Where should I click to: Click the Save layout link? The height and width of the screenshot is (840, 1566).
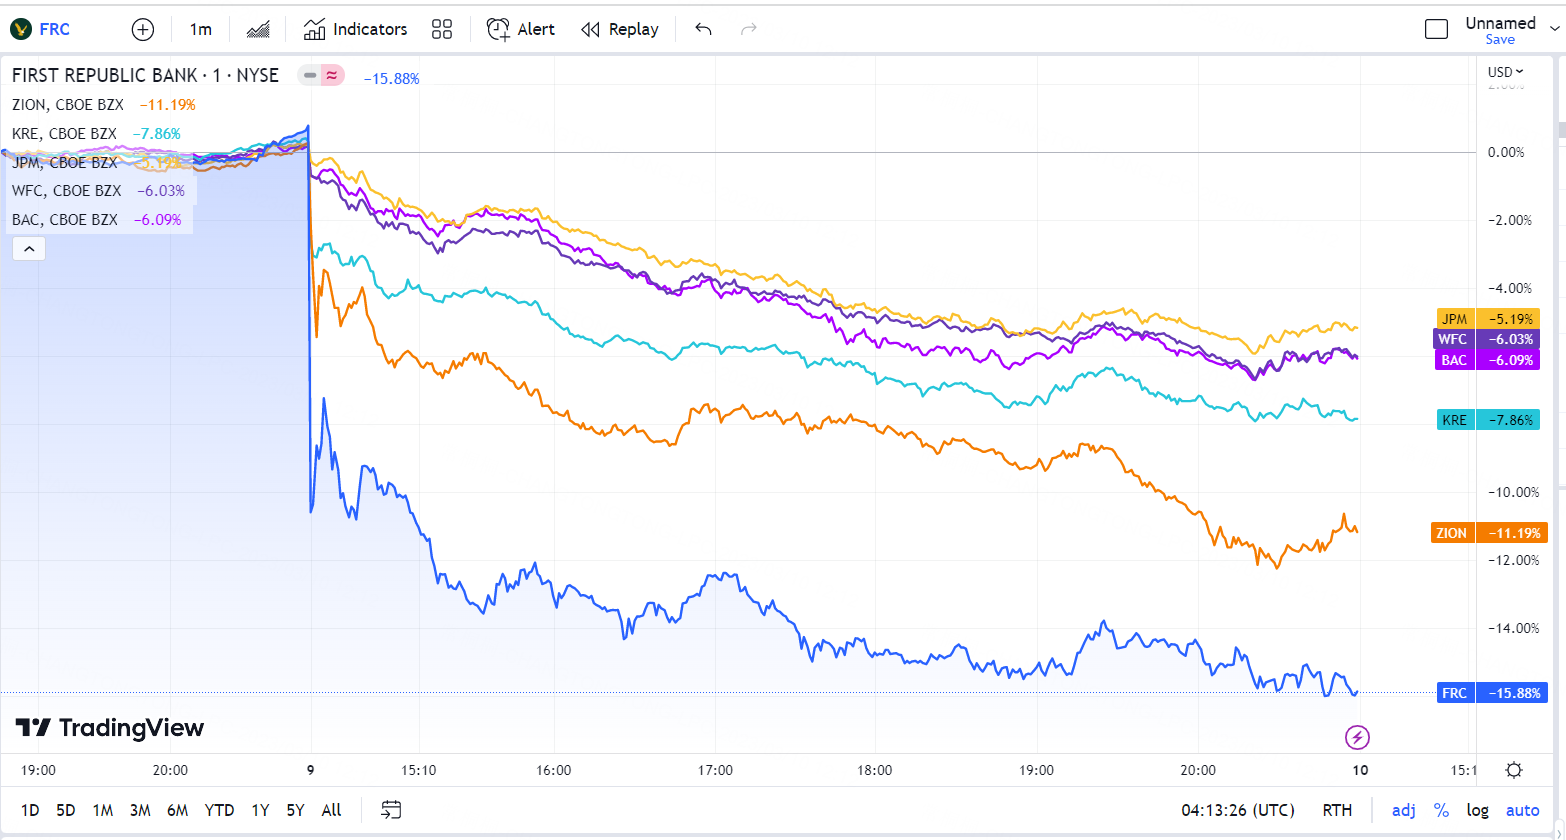[1500, 40]
